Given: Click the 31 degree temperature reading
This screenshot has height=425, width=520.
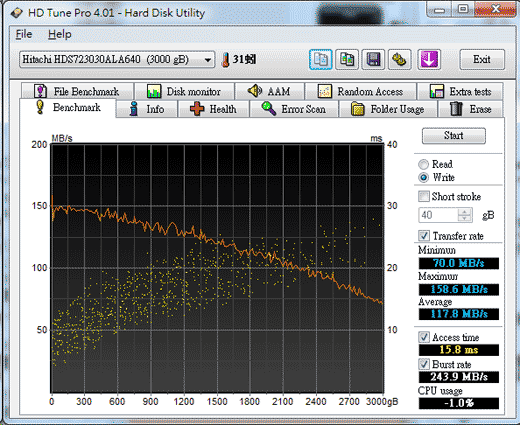Looking at the screenshot, I should [x=244, y=60].
